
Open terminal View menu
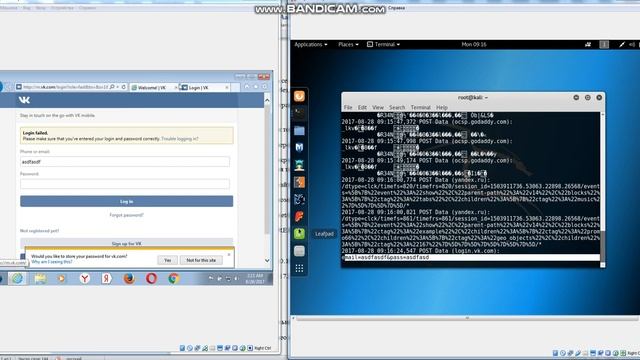[378, 107]
